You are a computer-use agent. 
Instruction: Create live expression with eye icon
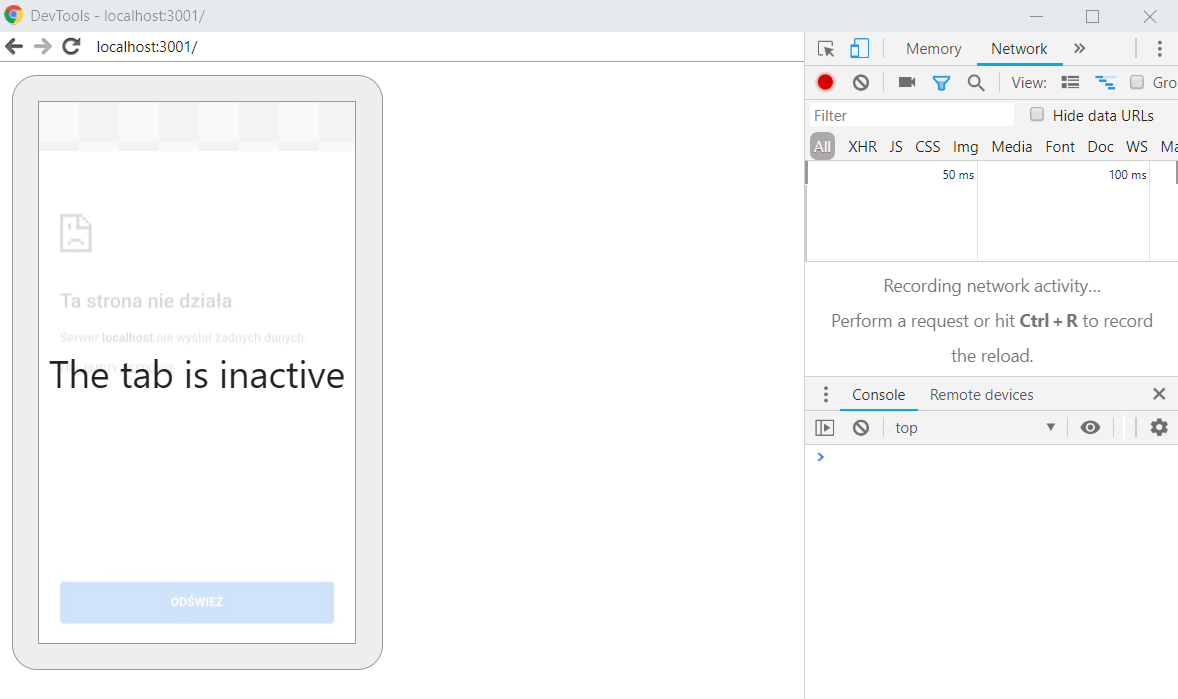(x=1090, y=428)
